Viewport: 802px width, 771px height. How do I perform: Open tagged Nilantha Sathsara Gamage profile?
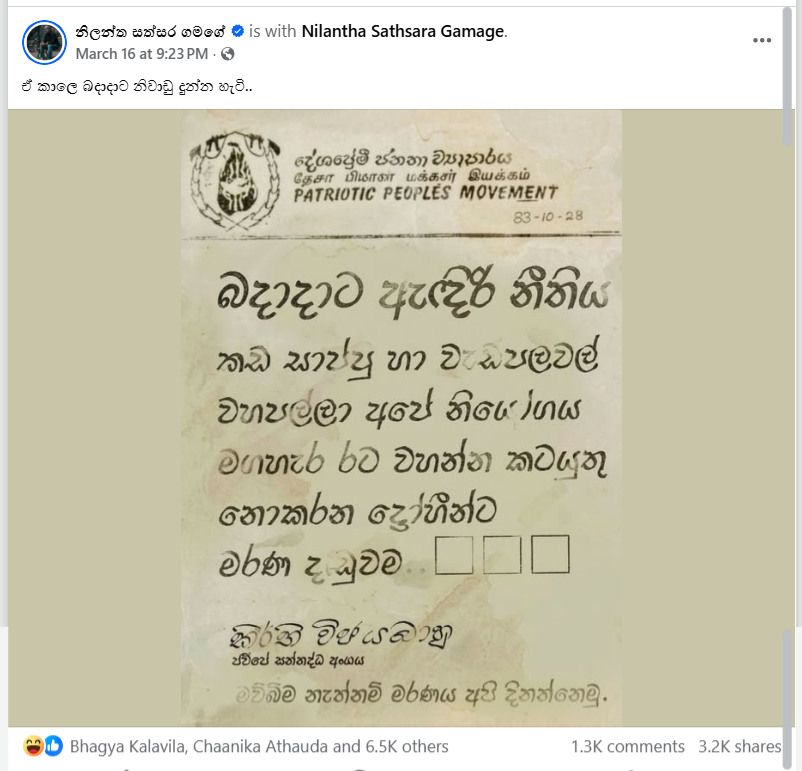tap(403, 31)
